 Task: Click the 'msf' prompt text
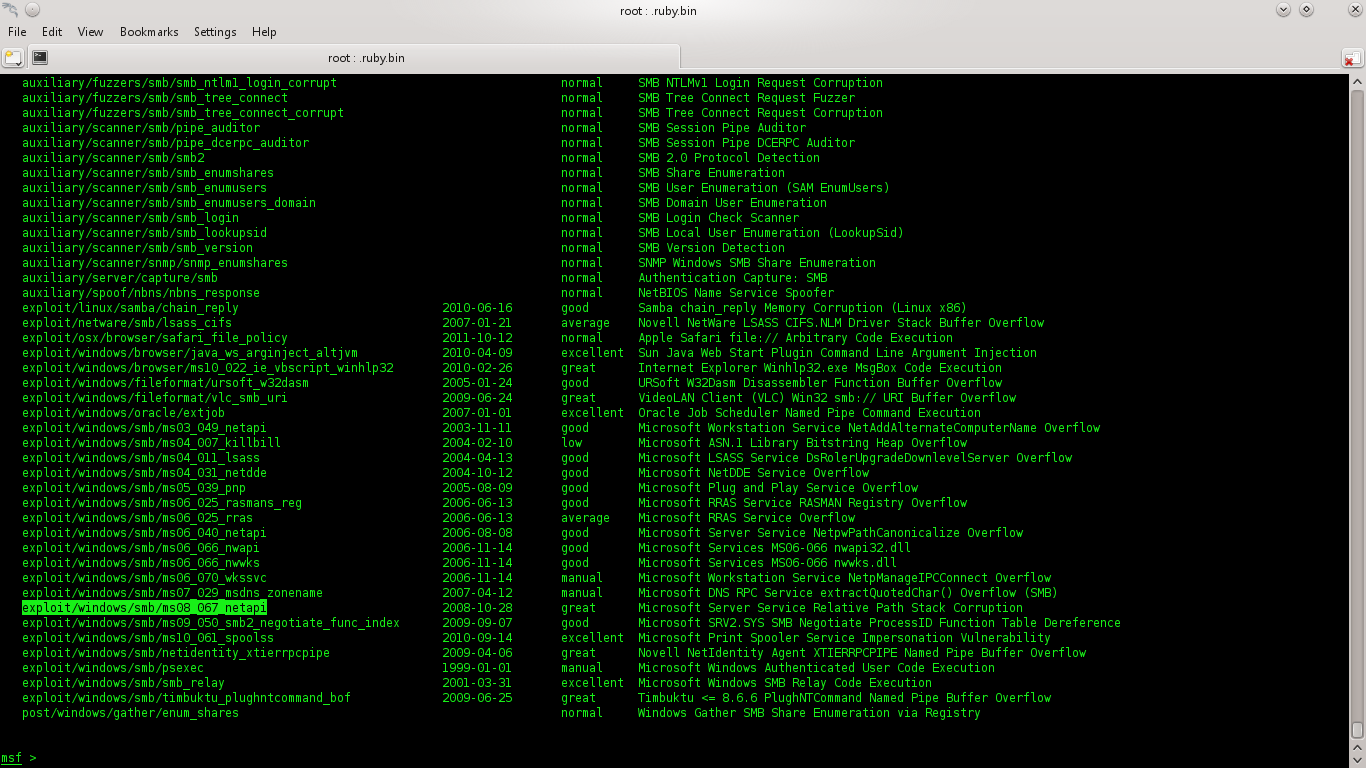[11, 758]
